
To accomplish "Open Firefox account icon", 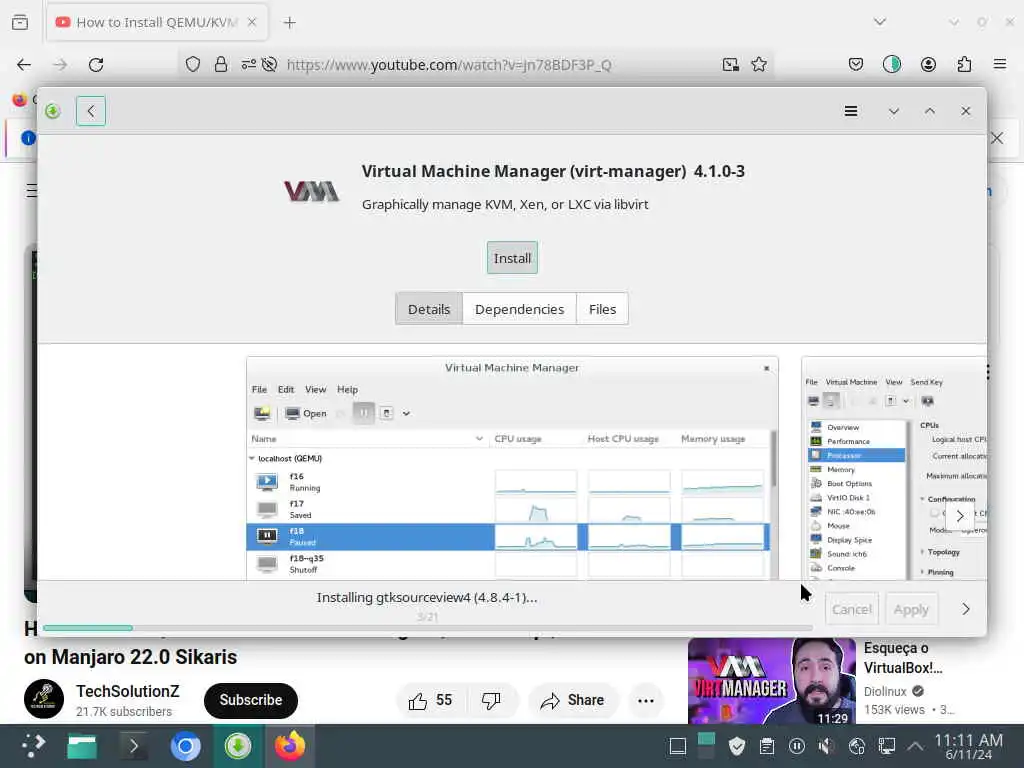I will tap(928, 64).
